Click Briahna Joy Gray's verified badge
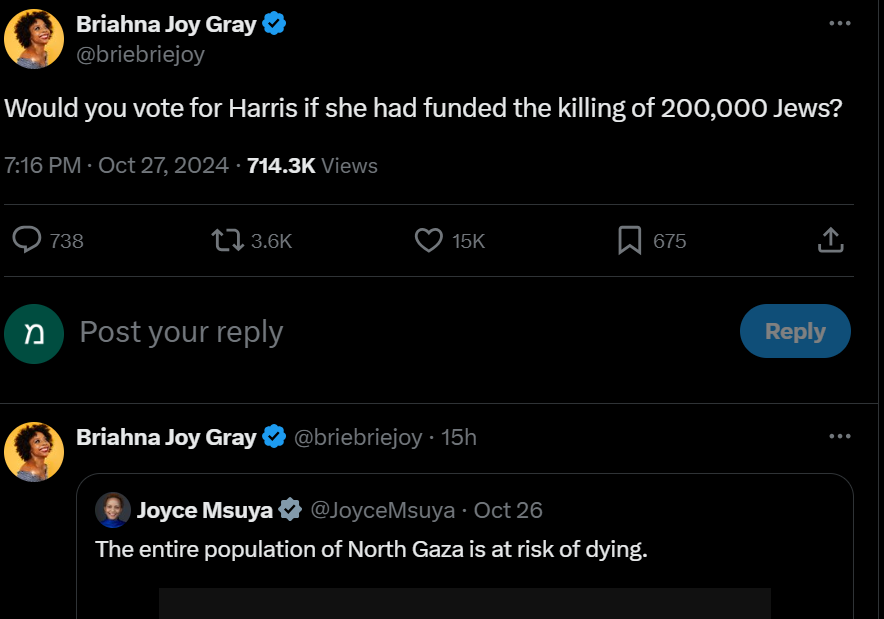884x619 pixels. pyautogui.click(x=274, y=25)
